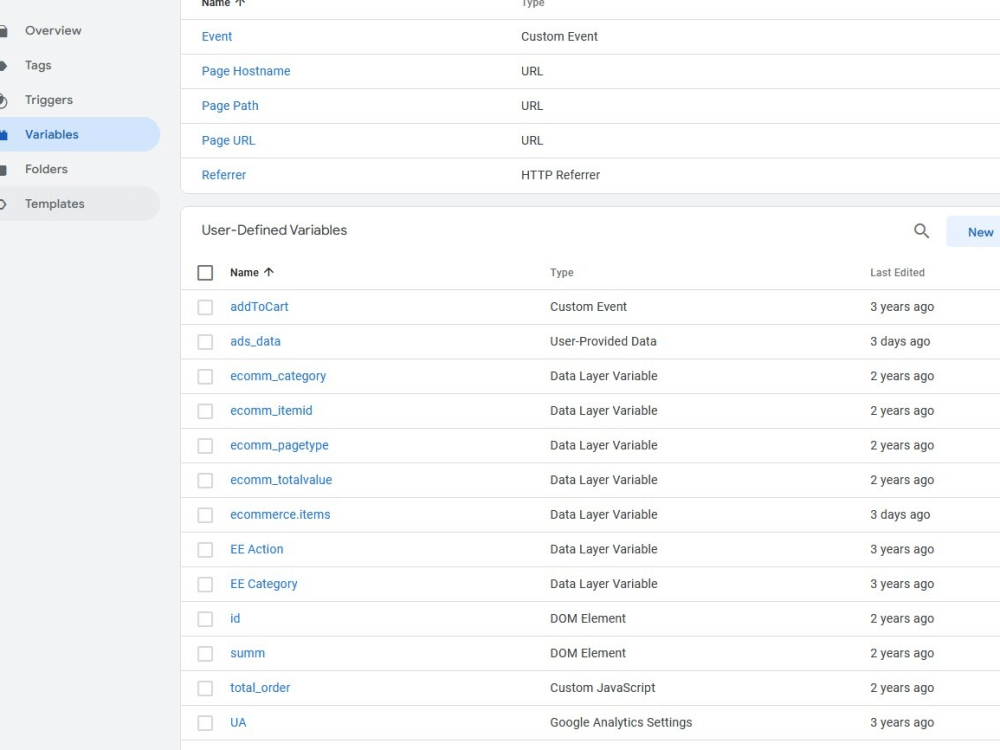Open the Event built-in variable
Screen dimensions: 1000x750
tap(217, 36)
